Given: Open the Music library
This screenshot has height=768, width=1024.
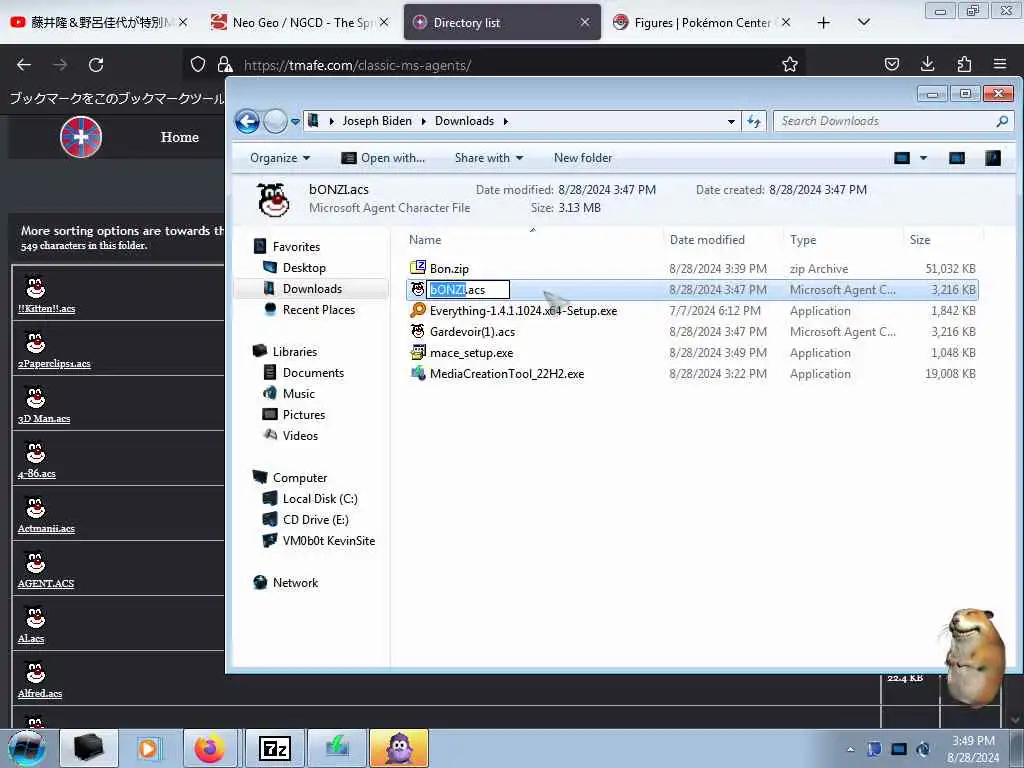Looking at the screenshot, I should 298,393.
